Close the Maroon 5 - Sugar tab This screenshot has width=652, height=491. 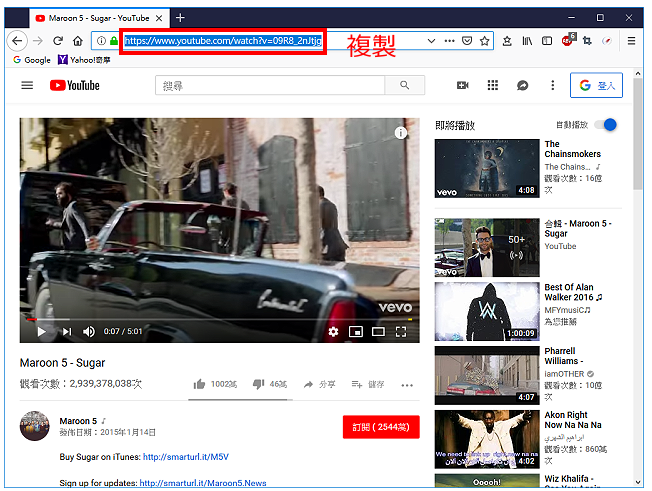pyautogui.click(x=159, y=18)
